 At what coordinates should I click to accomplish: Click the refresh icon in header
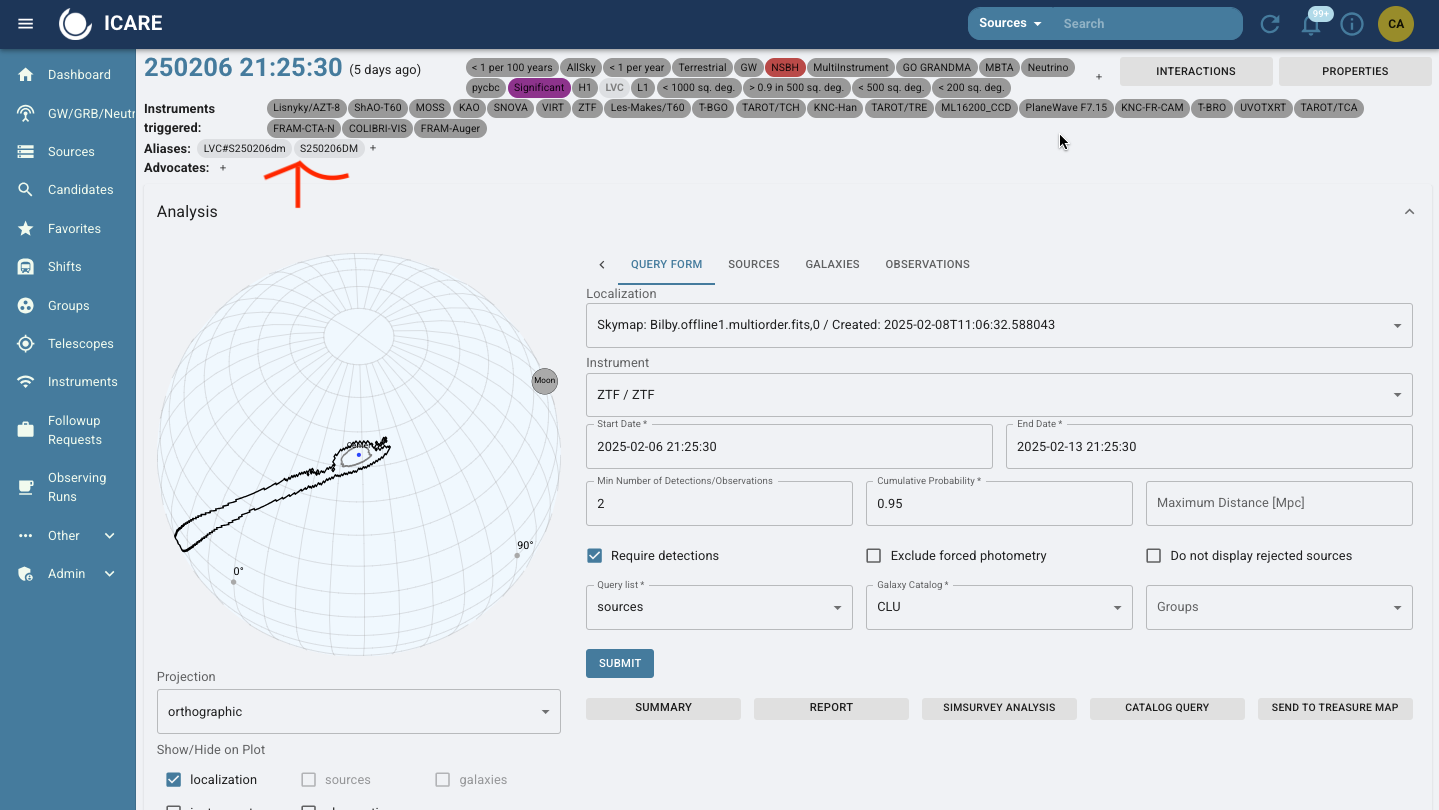tap(1270, 24)
